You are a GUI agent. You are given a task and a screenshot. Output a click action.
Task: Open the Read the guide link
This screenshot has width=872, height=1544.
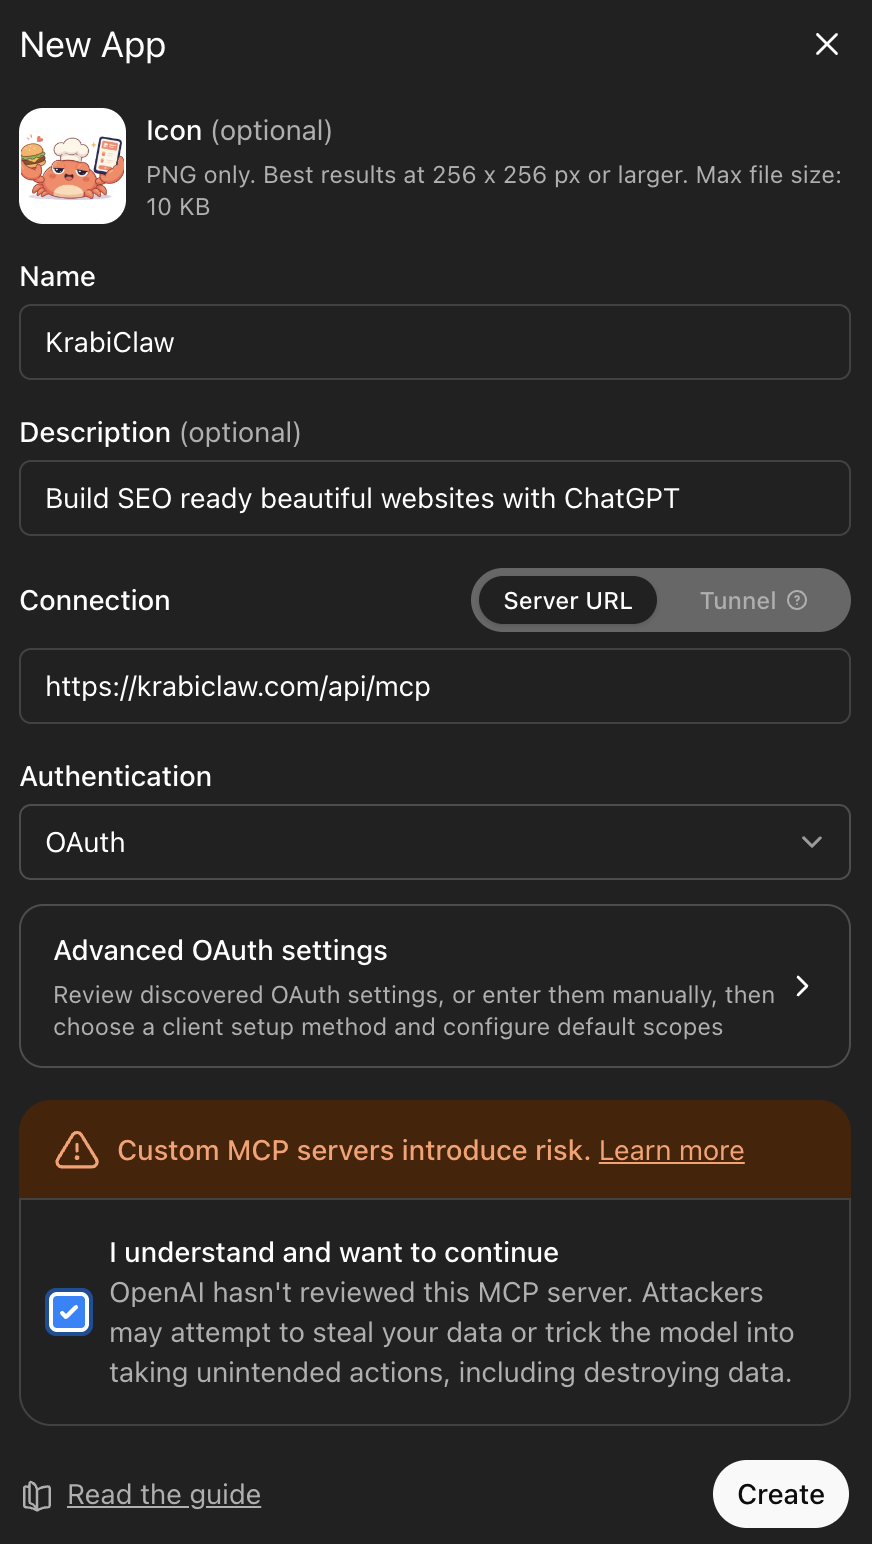pyautogui.click(x=164, y=1494)
